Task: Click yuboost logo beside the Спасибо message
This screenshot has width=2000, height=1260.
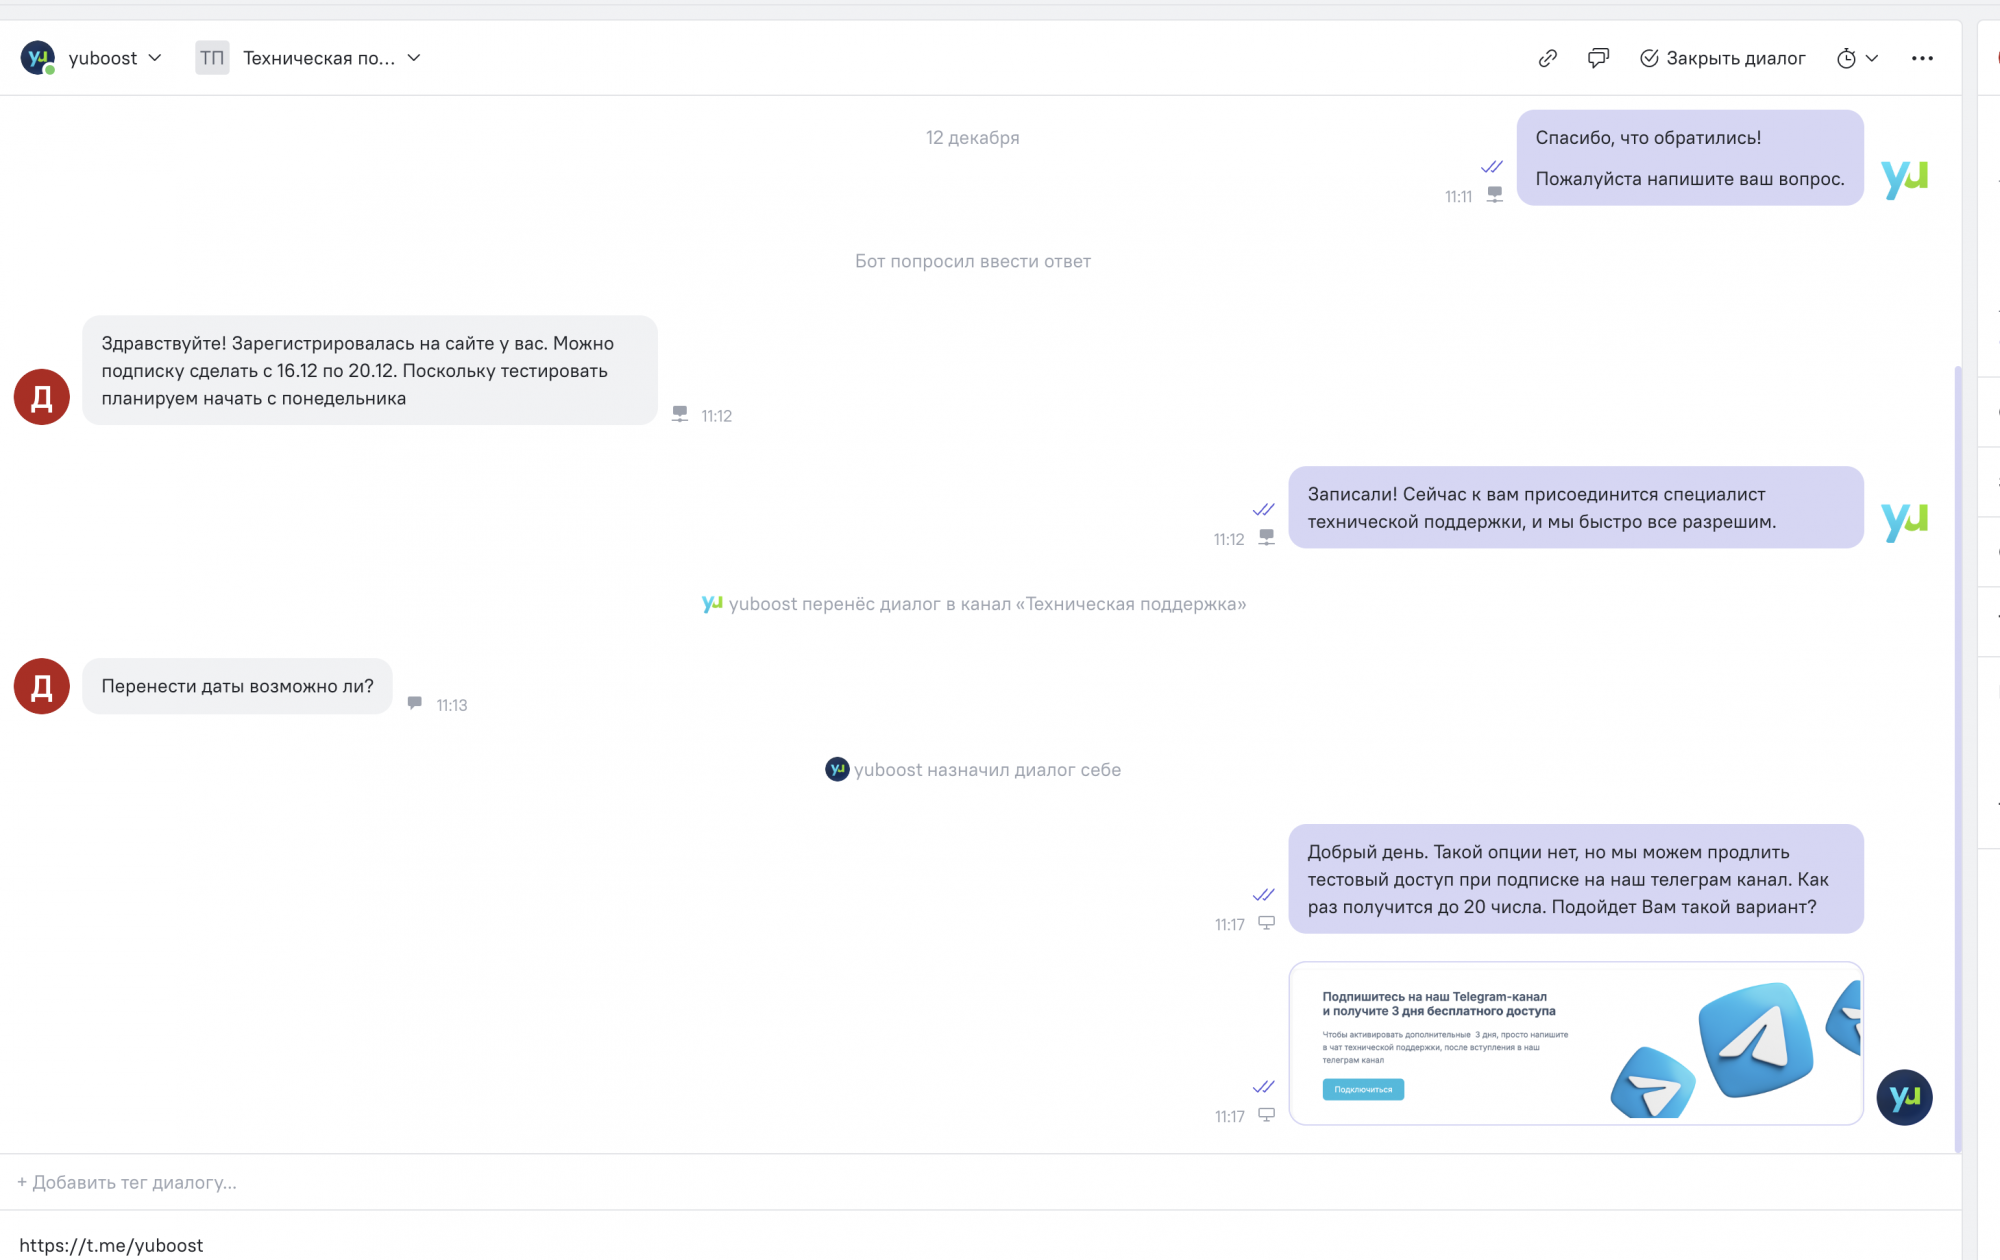Action: click(1904, 179)
